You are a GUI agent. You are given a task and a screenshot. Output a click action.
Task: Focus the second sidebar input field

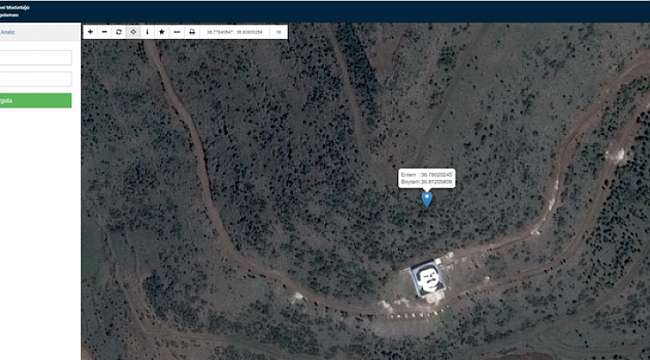36,79
